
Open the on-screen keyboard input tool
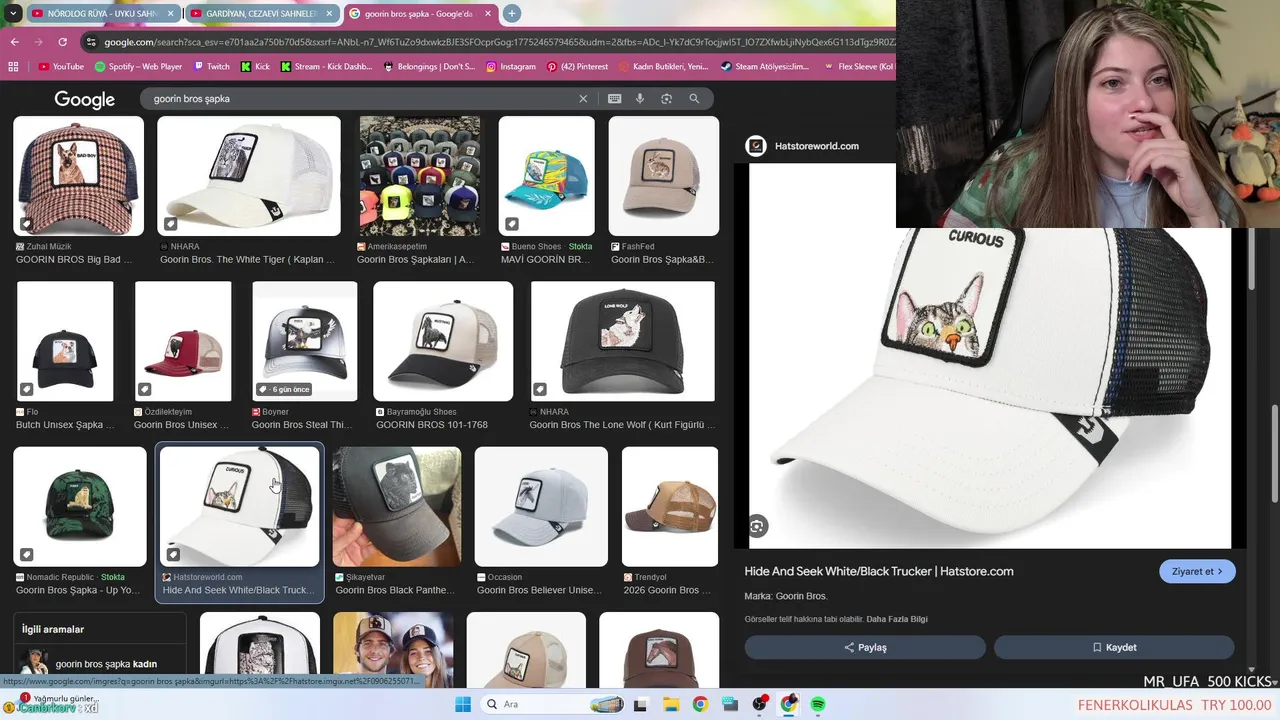click(x=614, y=99)
